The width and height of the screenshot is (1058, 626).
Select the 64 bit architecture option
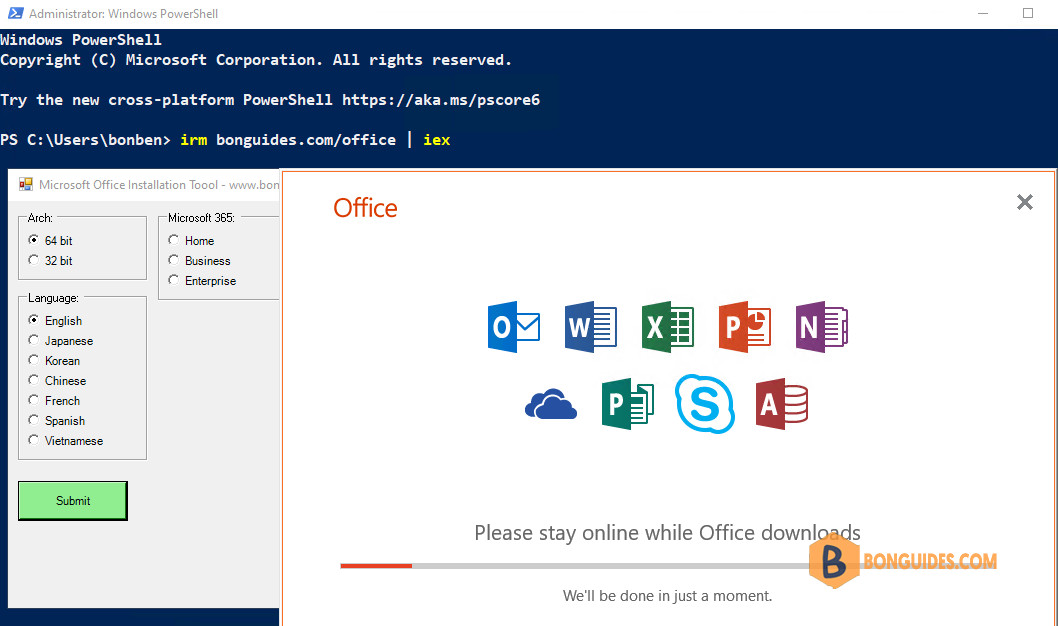pyautogui.click(x=51, y=240)
